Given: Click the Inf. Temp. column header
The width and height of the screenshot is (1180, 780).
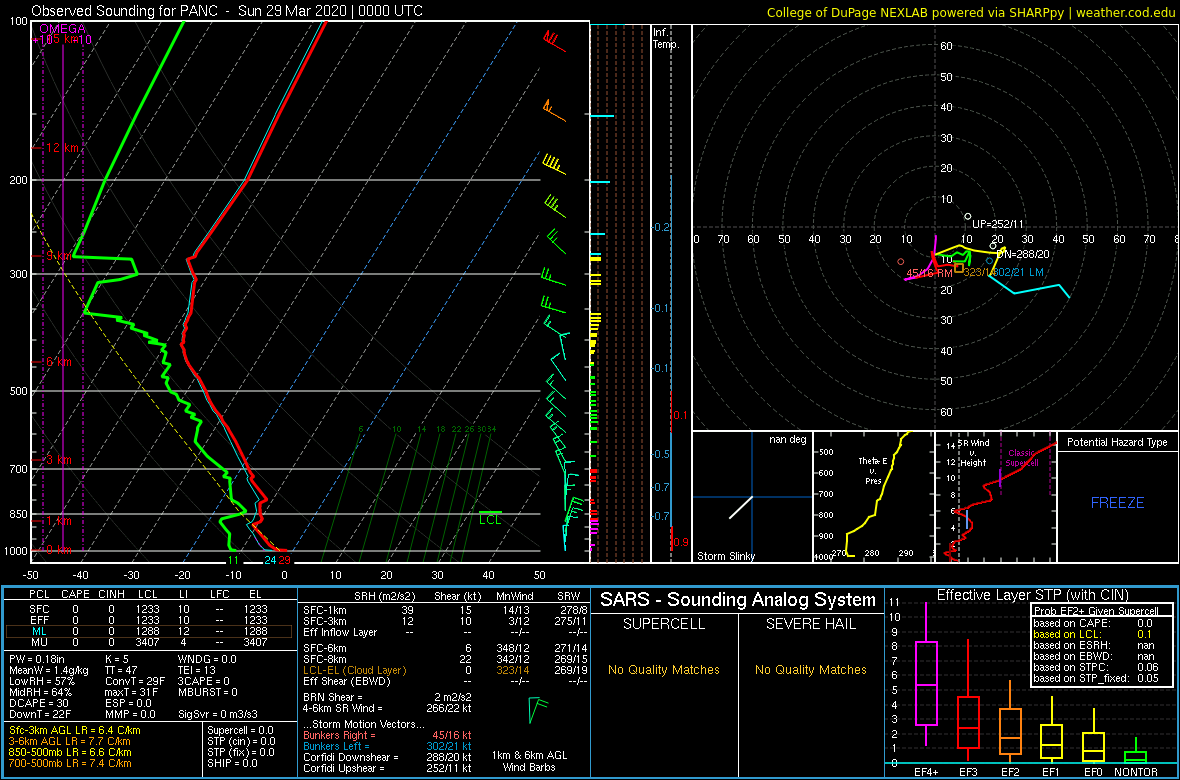Looking at the screenshot, I should point(665,39).
